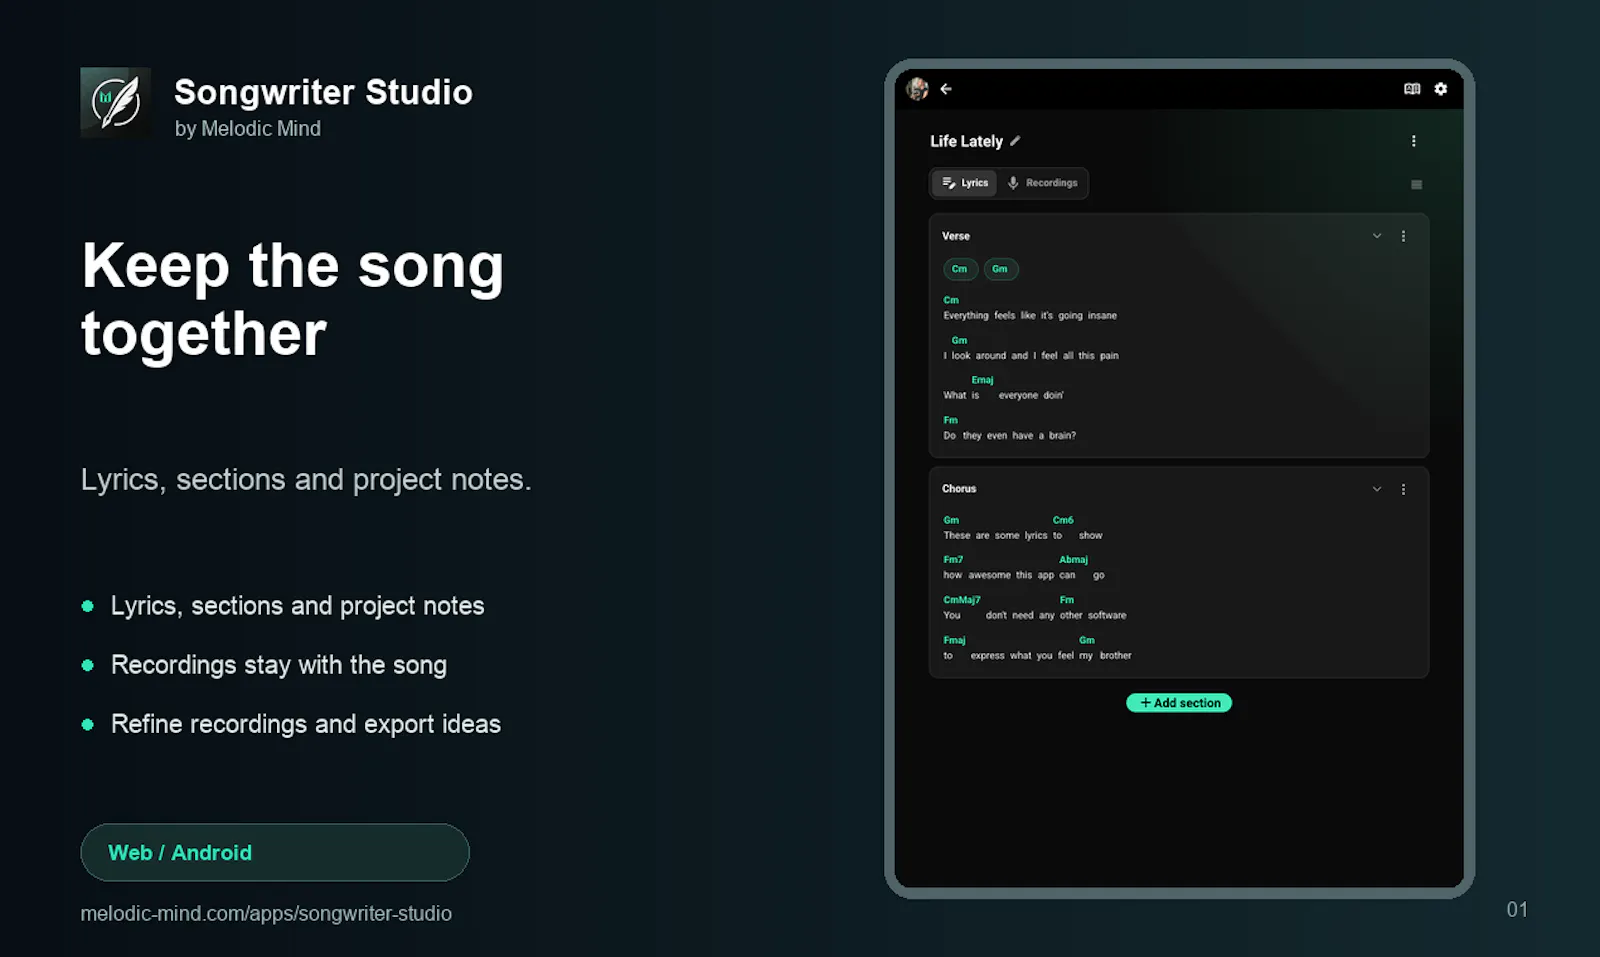
Task: Click the Life Lately song title
Action: [966, 141]
